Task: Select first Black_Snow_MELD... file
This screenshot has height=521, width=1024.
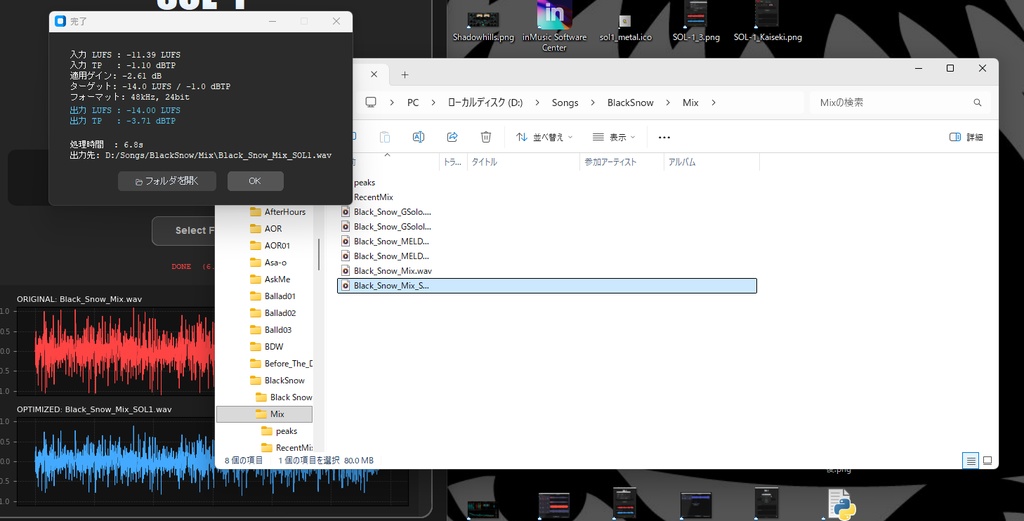Action: tap(385, 242)
